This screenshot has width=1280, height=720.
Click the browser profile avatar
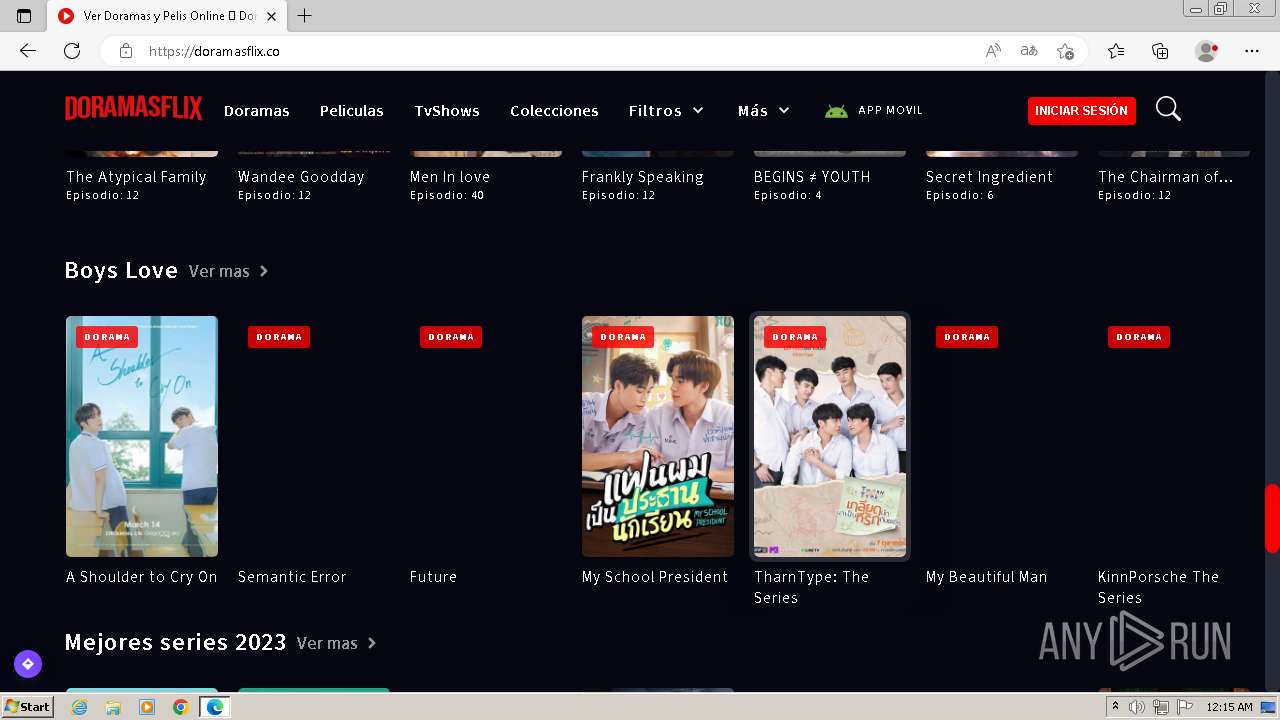click(x=1207, y=51)
